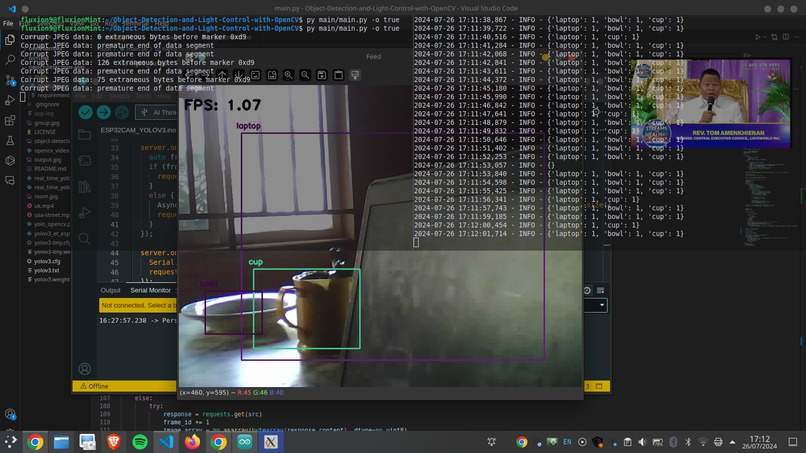Open the Arduino IDE Sketch menu
806x453 pixels.
[119, 96]
